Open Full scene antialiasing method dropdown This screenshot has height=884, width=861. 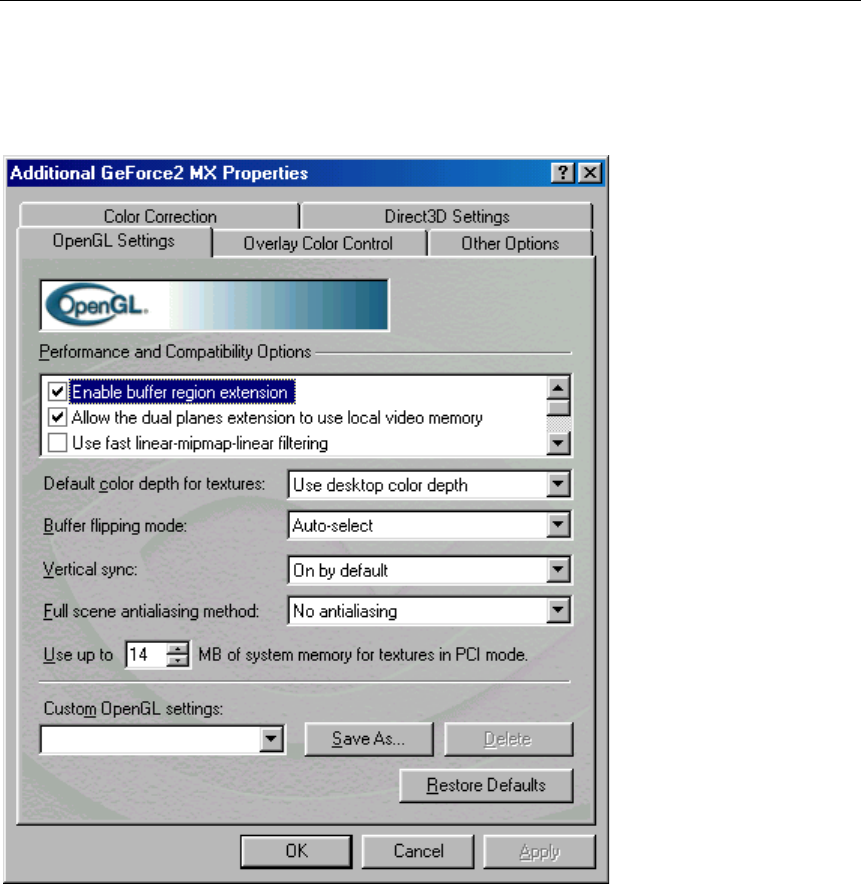pos(558,611)
